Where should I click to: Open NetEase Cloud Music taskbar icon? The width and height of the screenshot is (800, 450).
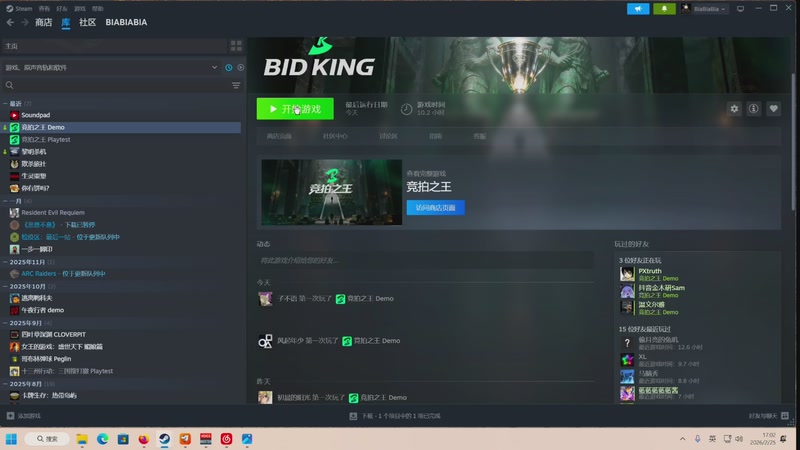click(226, 439)
